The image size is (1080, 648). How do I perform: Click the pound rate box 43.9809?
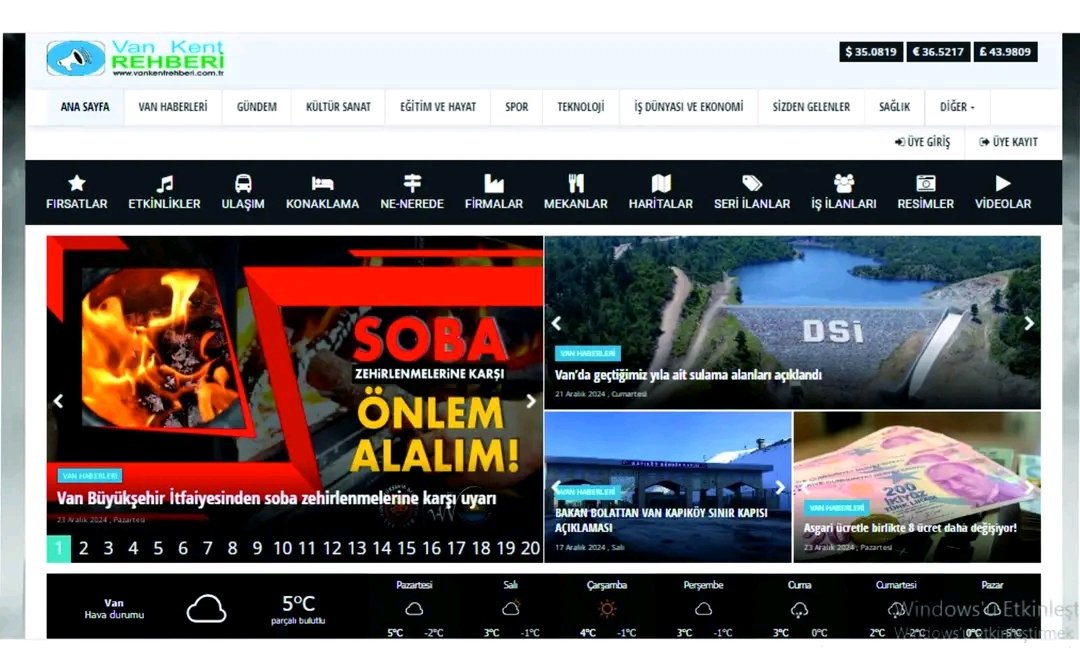1006,52
